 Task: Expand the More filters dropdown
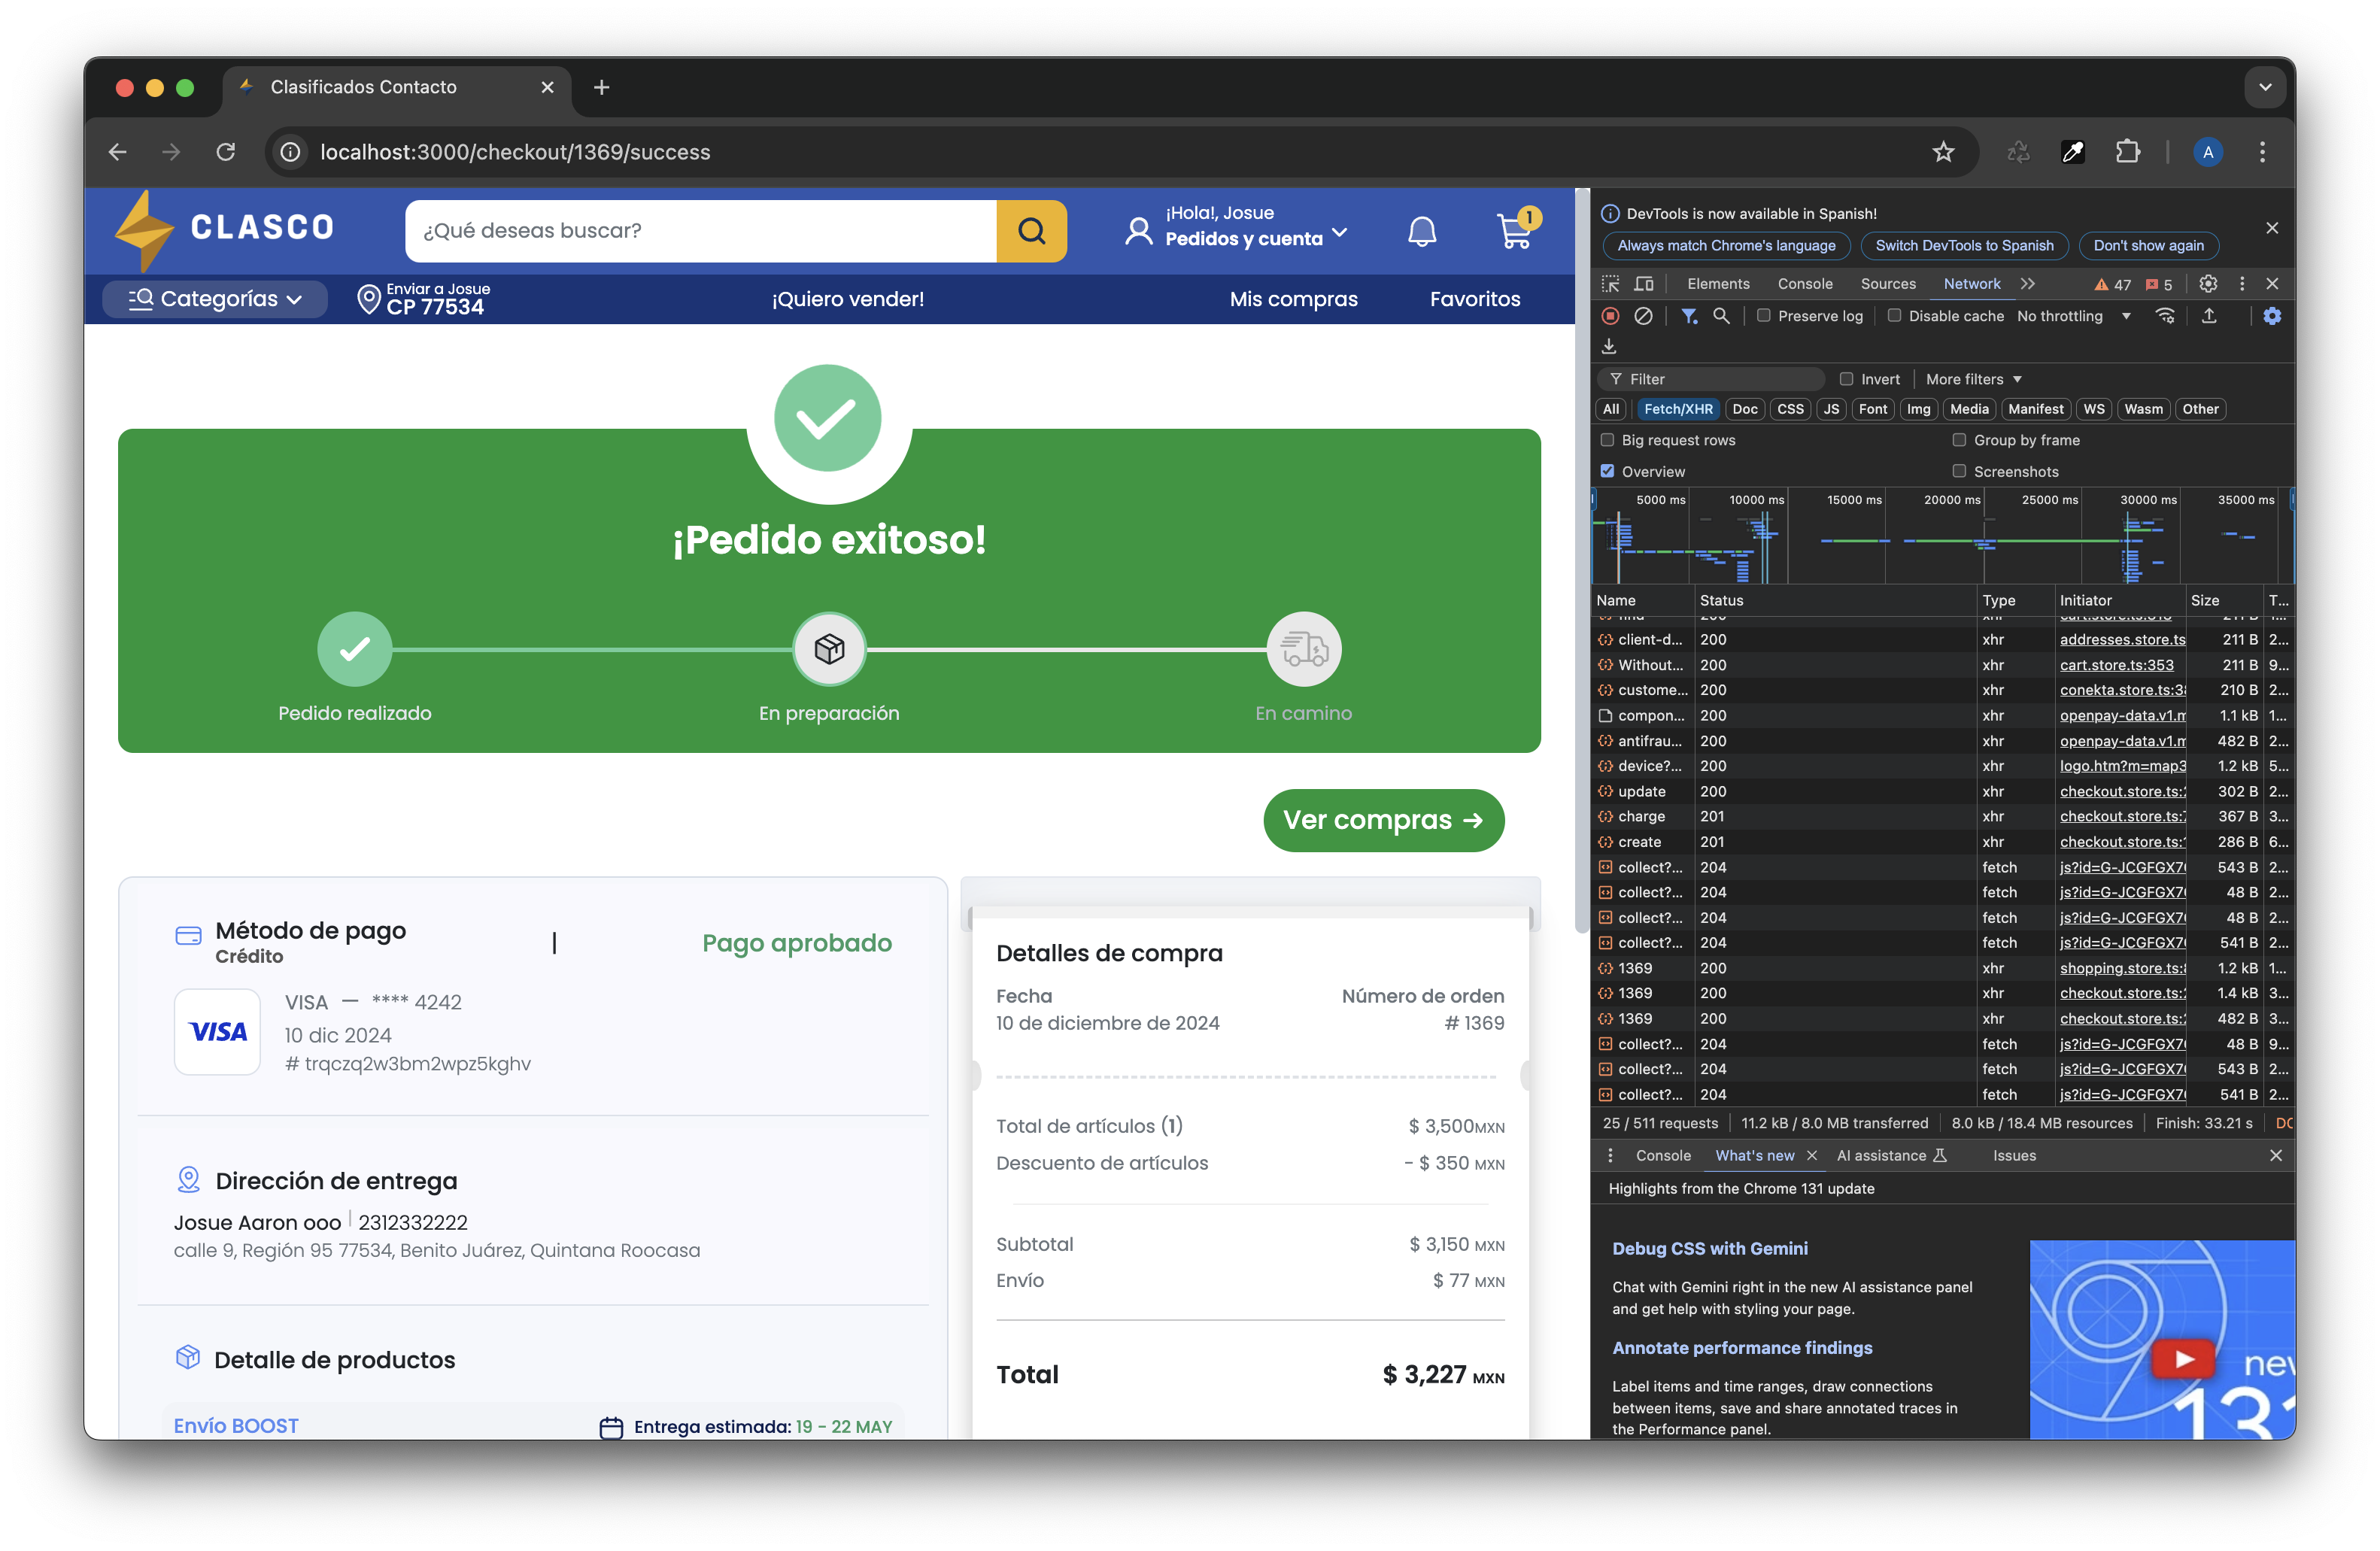(x=1973, y=379)
